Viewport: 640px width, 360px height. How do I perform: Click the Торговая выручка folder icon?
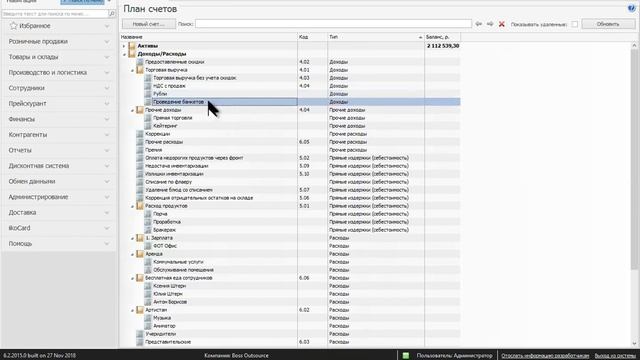tap(140, 70)
